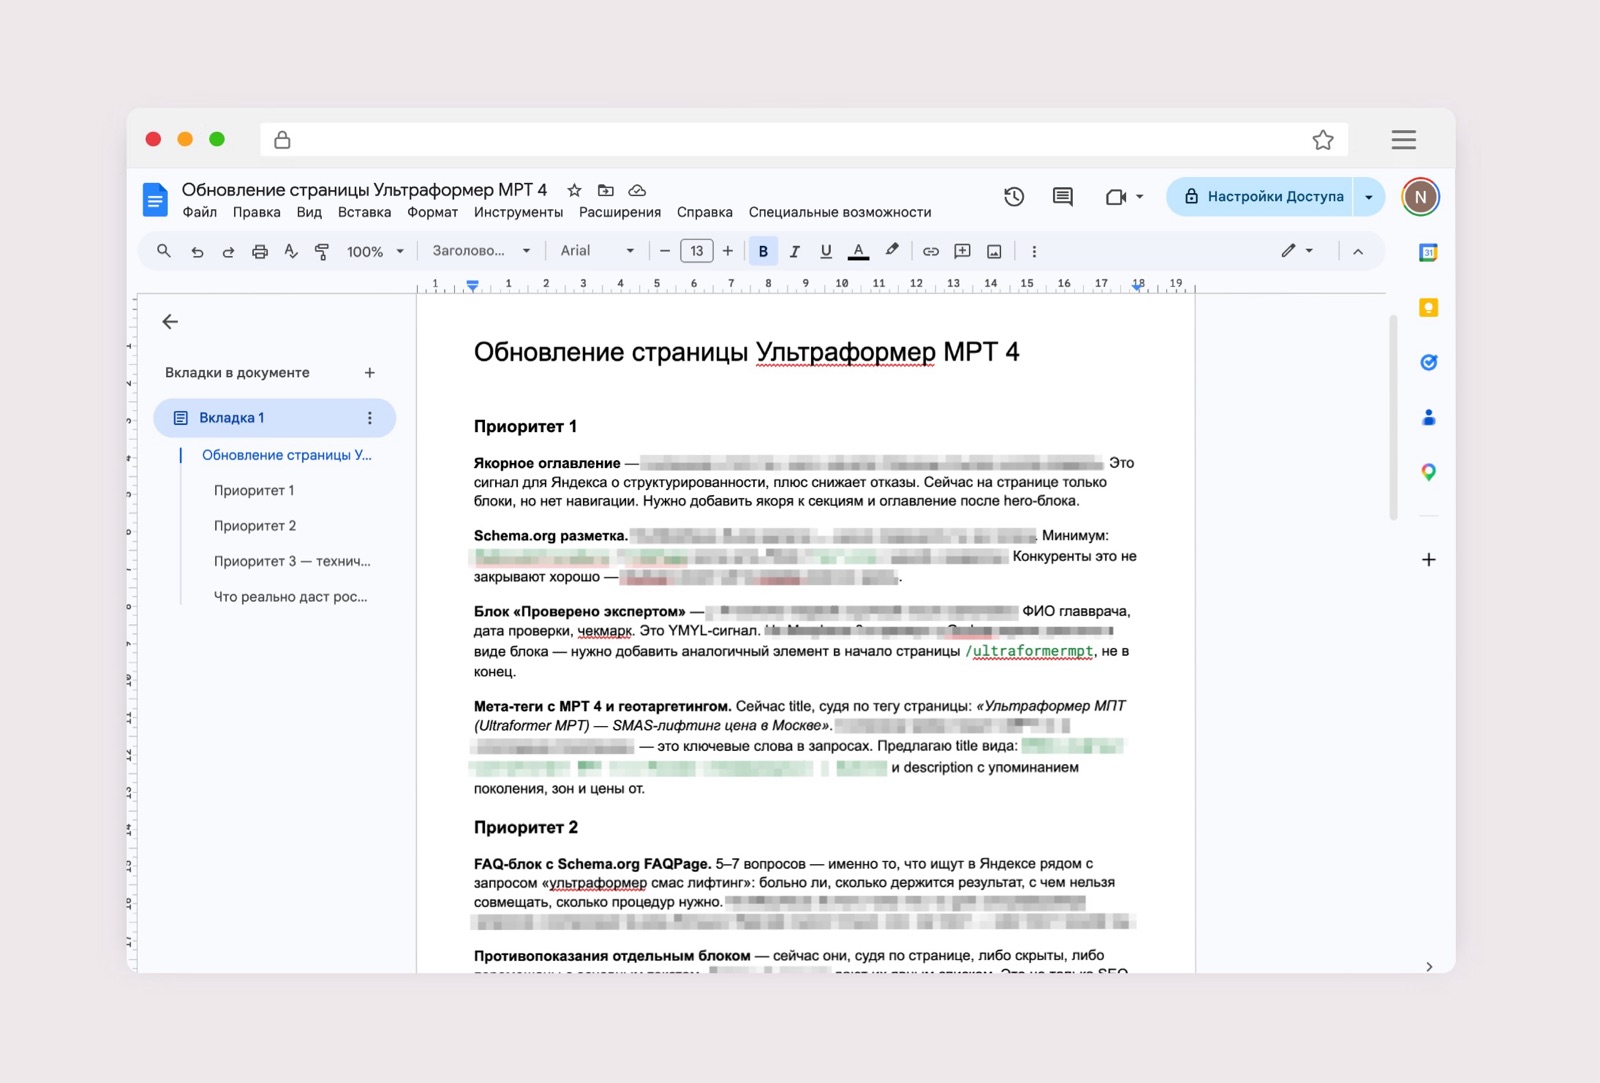Open the text color picker
The width and height of the screenshot is (1600, 1083).
click(858, 252)
